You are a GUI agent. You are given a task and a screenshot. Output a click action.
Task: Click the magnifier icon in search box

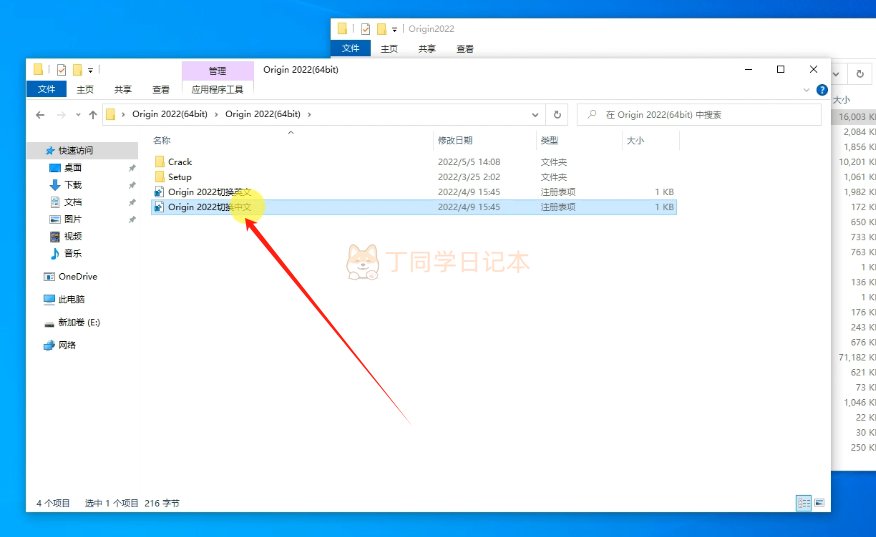point(592,115)
